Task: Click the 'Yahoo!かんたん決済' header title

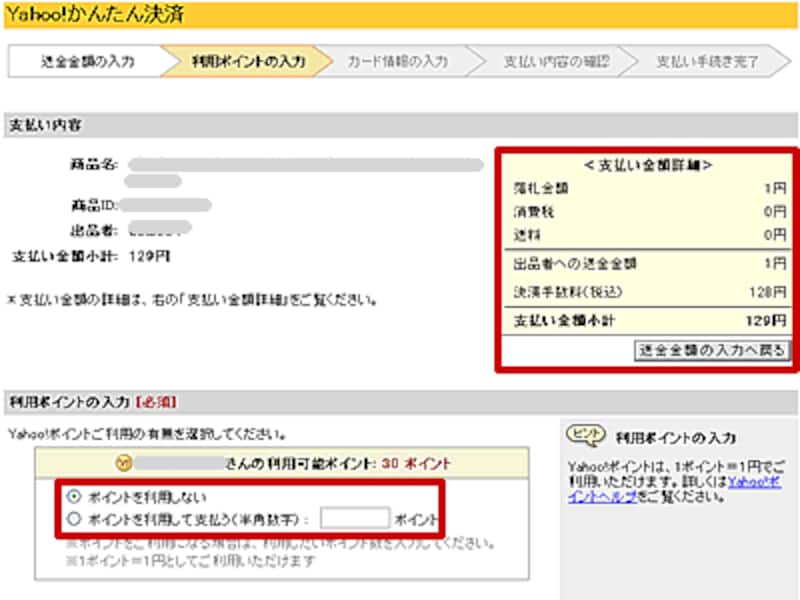Action: pos(95,14)
